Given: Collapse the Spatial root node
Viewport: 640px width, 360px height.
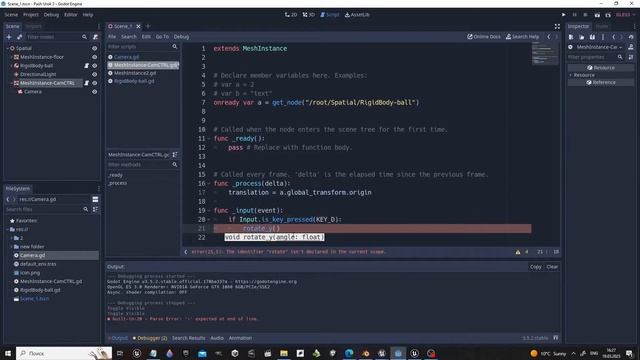Looking at the screenshot, I should coord(7,48).
